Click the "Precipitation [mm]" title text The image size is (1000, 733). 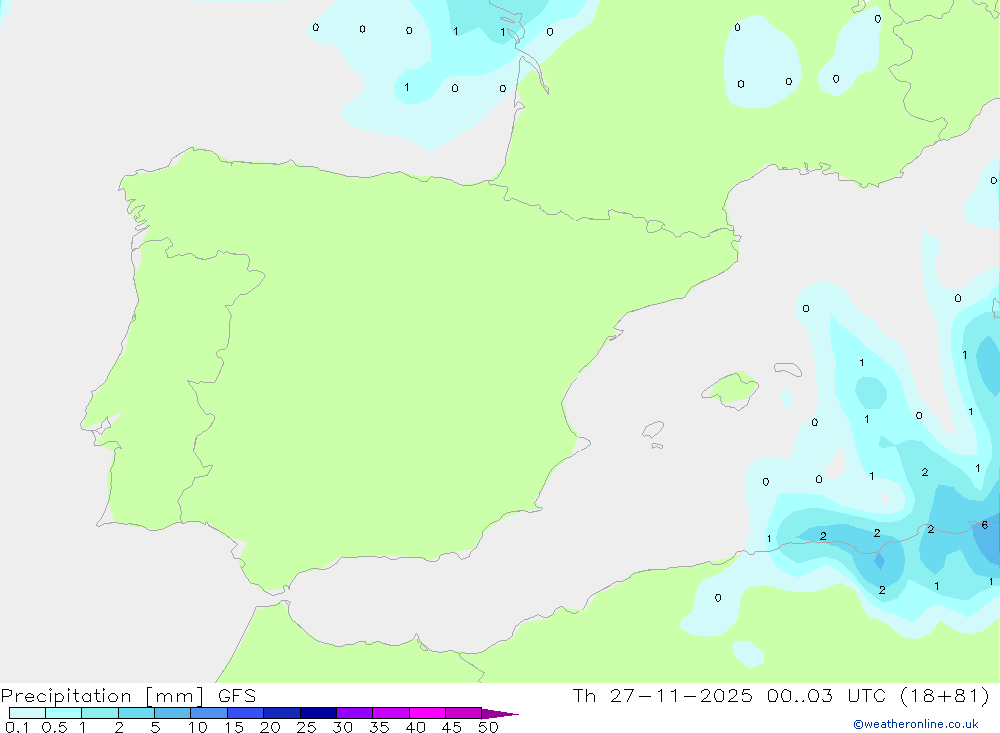pos(102,696)
